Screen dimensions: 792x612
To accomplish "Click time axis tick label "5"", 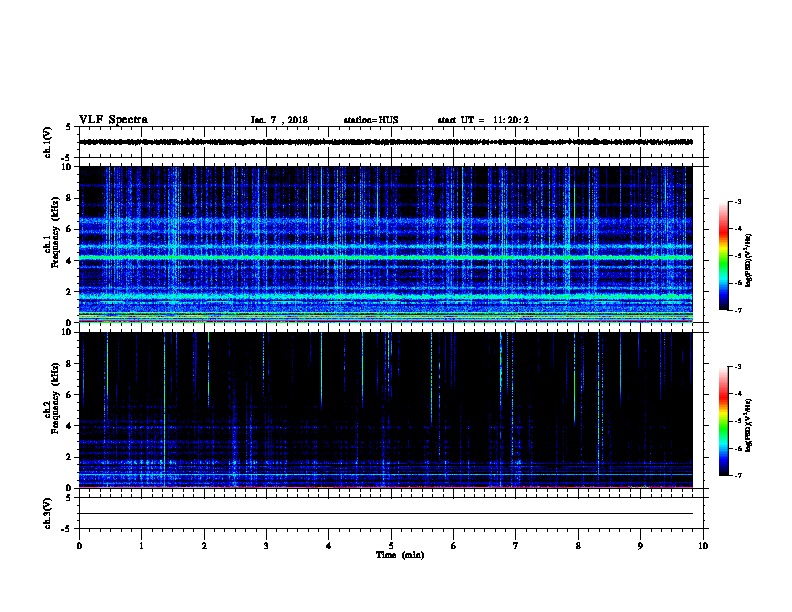I will [x=391, y=545].
